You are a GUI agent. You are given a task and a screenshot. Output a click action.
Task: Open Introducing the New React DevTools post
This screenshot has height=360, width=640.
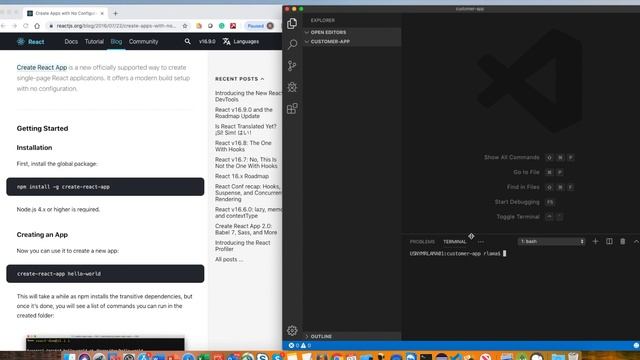248,96
